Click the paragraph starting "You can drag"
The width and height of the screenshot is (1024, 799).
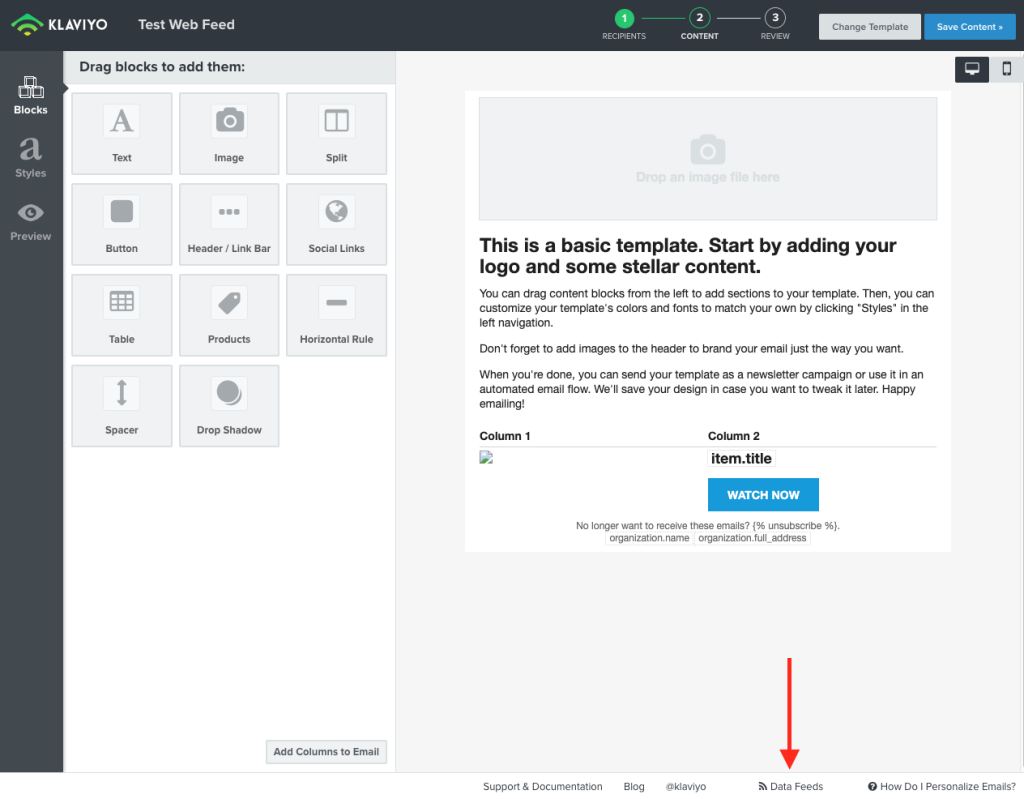tap(707, 308)
